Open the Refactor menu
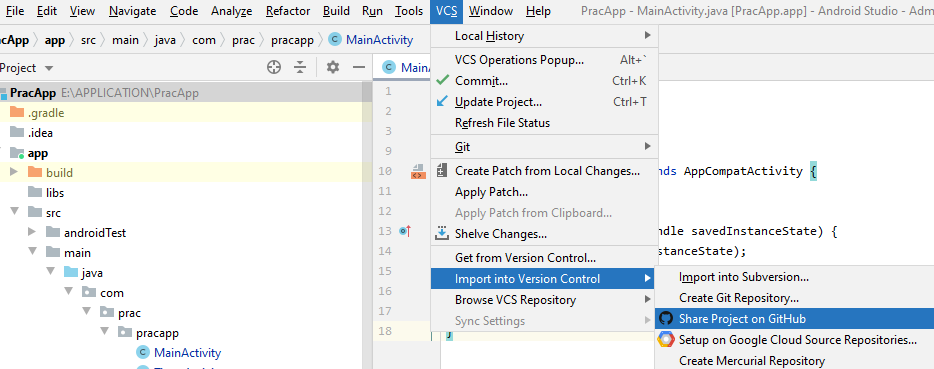 (x=288, y=11)
